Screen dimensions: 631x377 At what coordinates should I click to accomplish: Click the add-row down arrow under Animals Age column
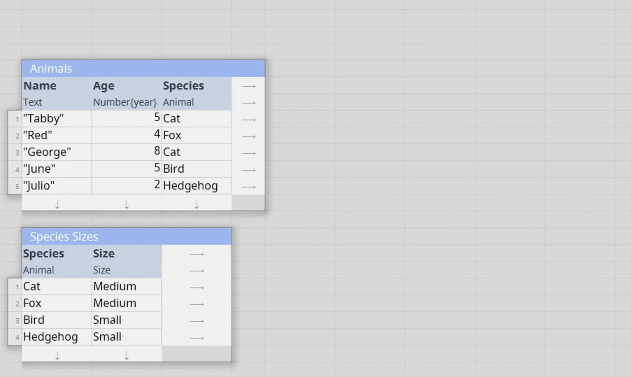pyautogui.click(x=126, y=204)
